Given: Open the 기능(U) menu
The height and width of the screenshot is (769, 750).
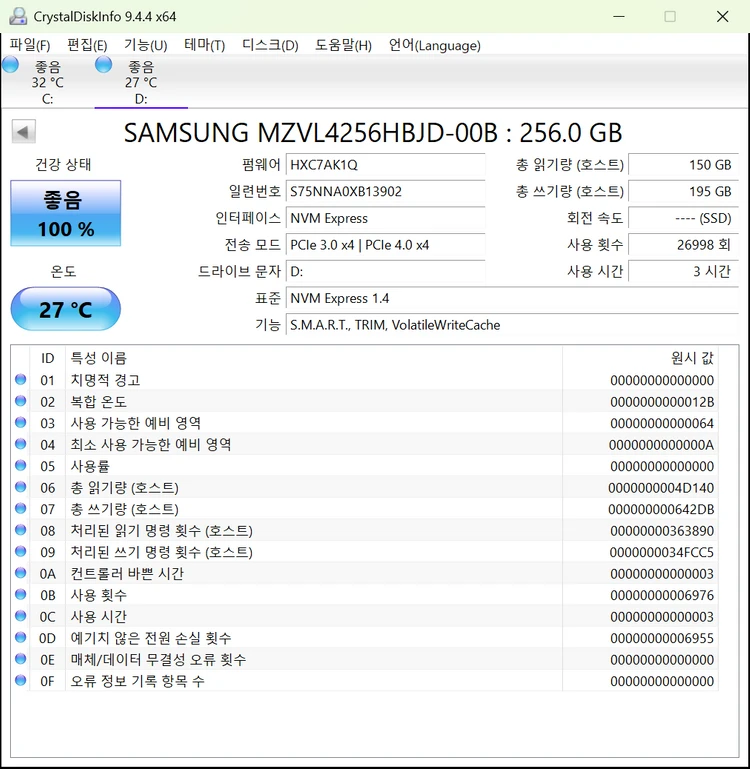Looking at the screenshot, I should [145, 45].
